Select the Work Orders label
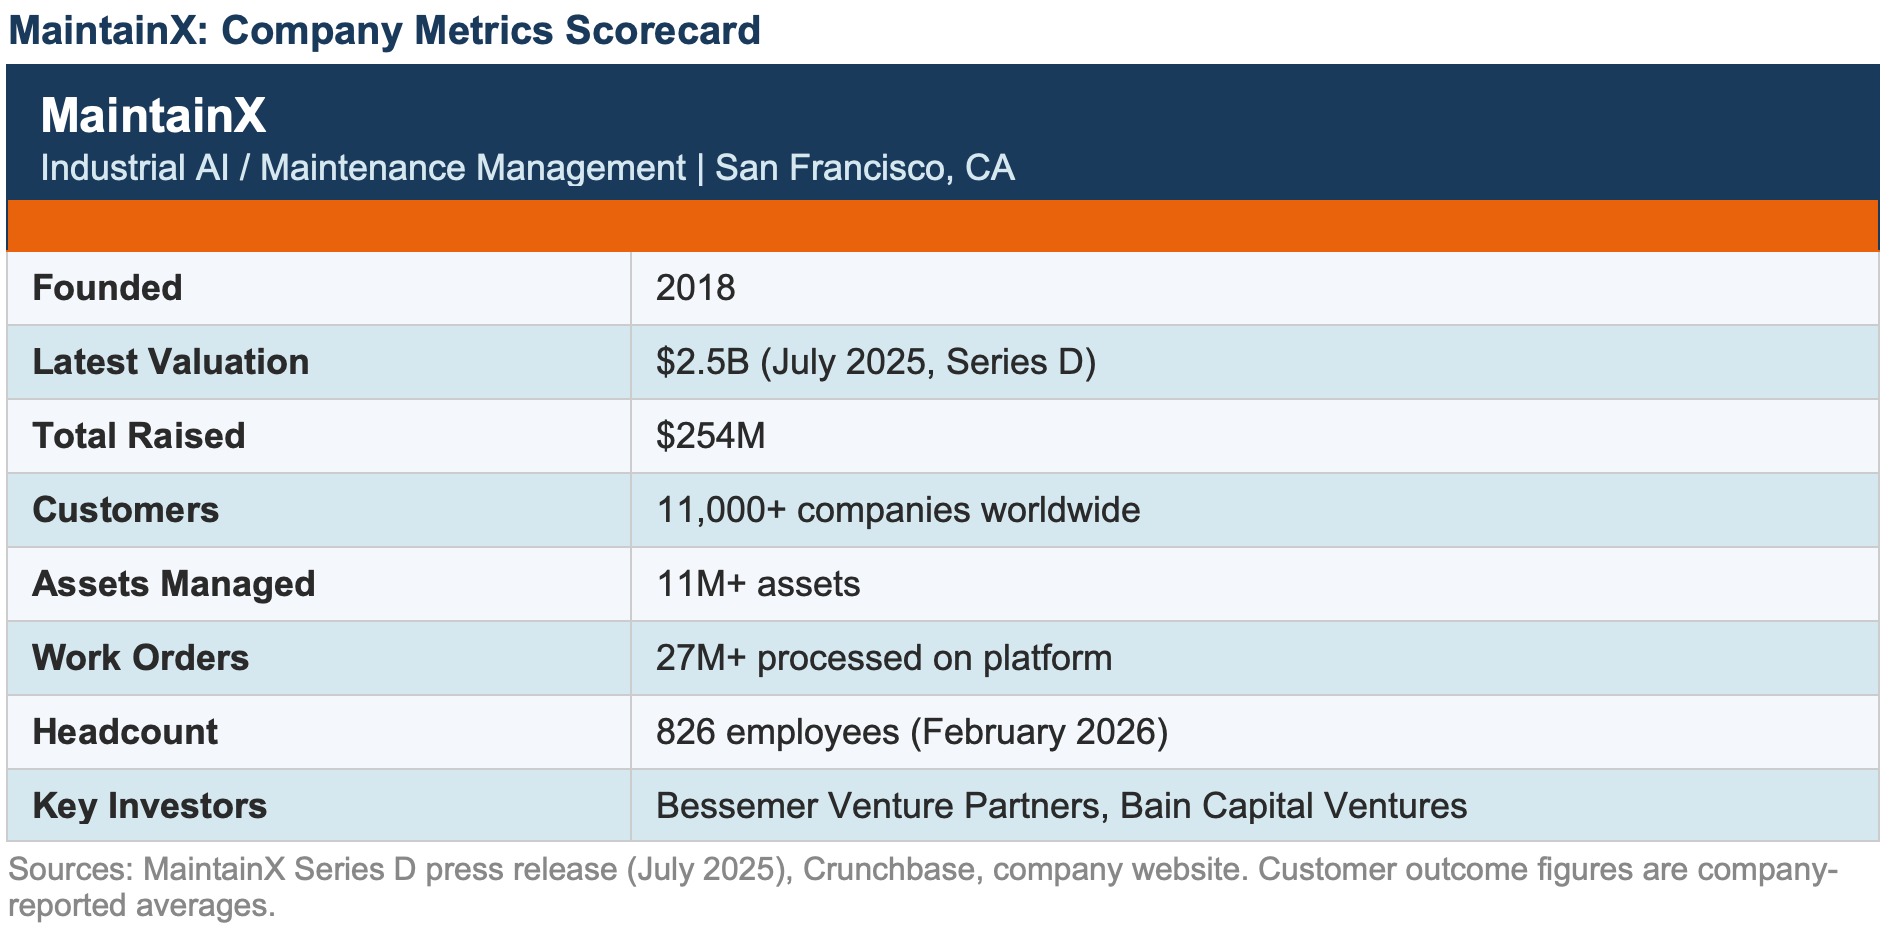The image size is (1892, 940). pyautogui.click(x=140, y=658)
